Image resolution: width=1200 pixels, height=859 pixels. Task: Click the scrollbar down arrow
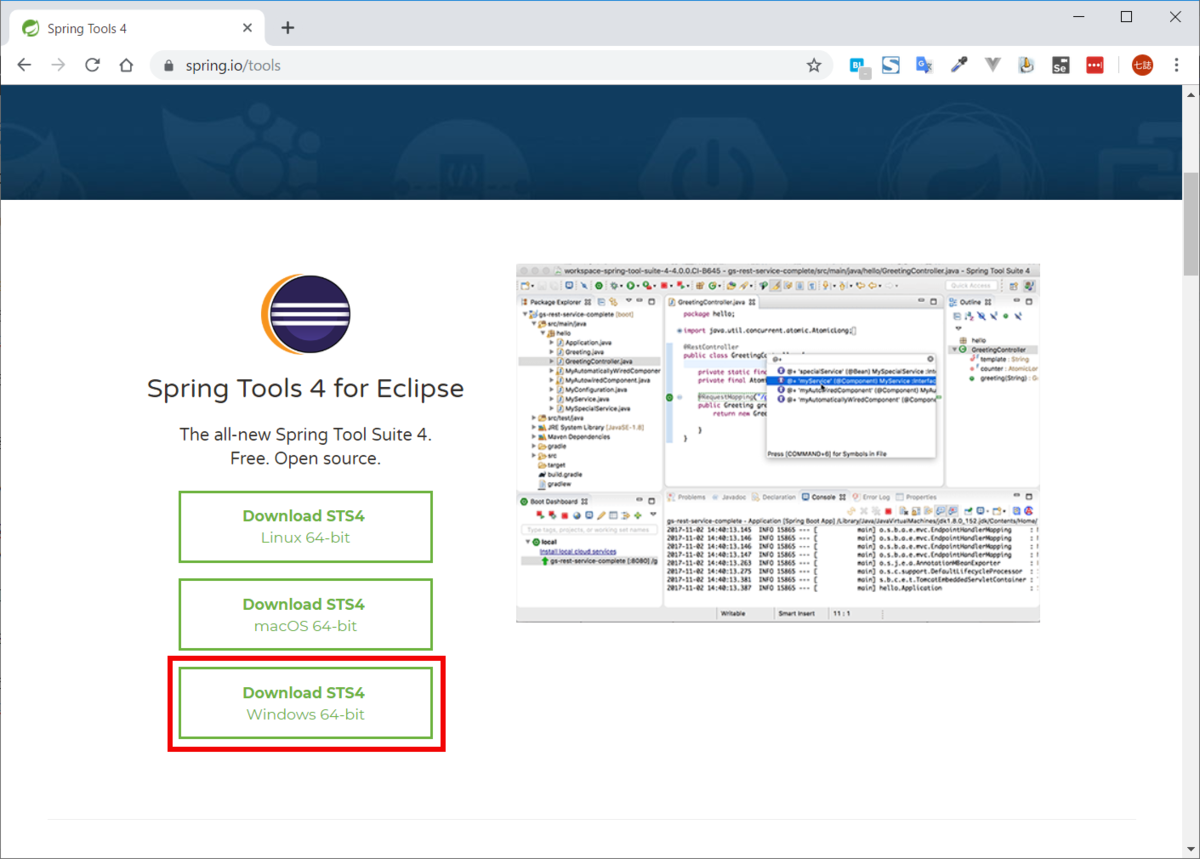[x=1191, y=850]
